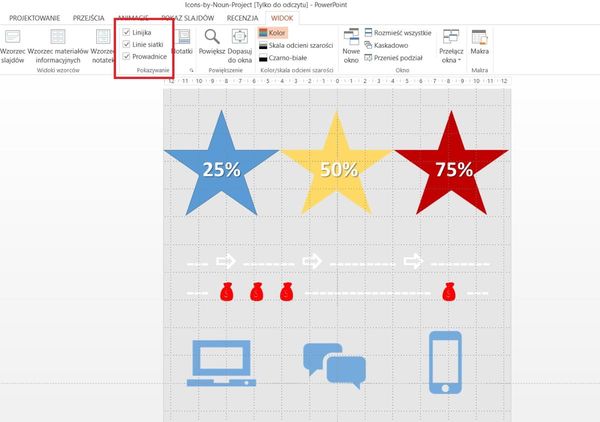Toggle the Linie siatki checkbox

click(x=126, y=45)
